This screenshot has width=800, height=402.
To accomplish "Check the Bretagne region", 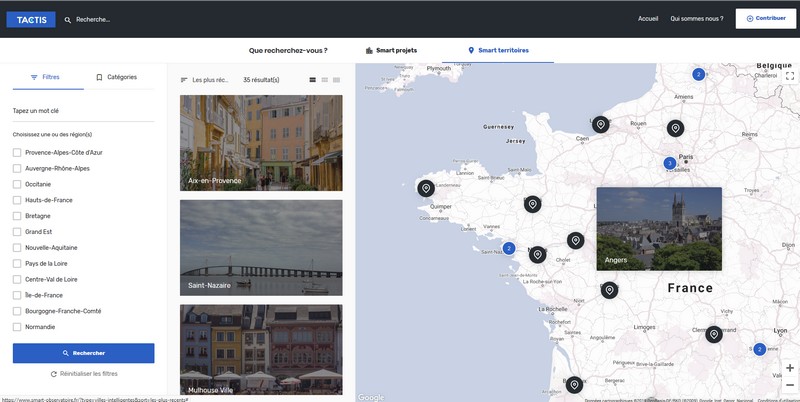I will [x=17, y=216].
